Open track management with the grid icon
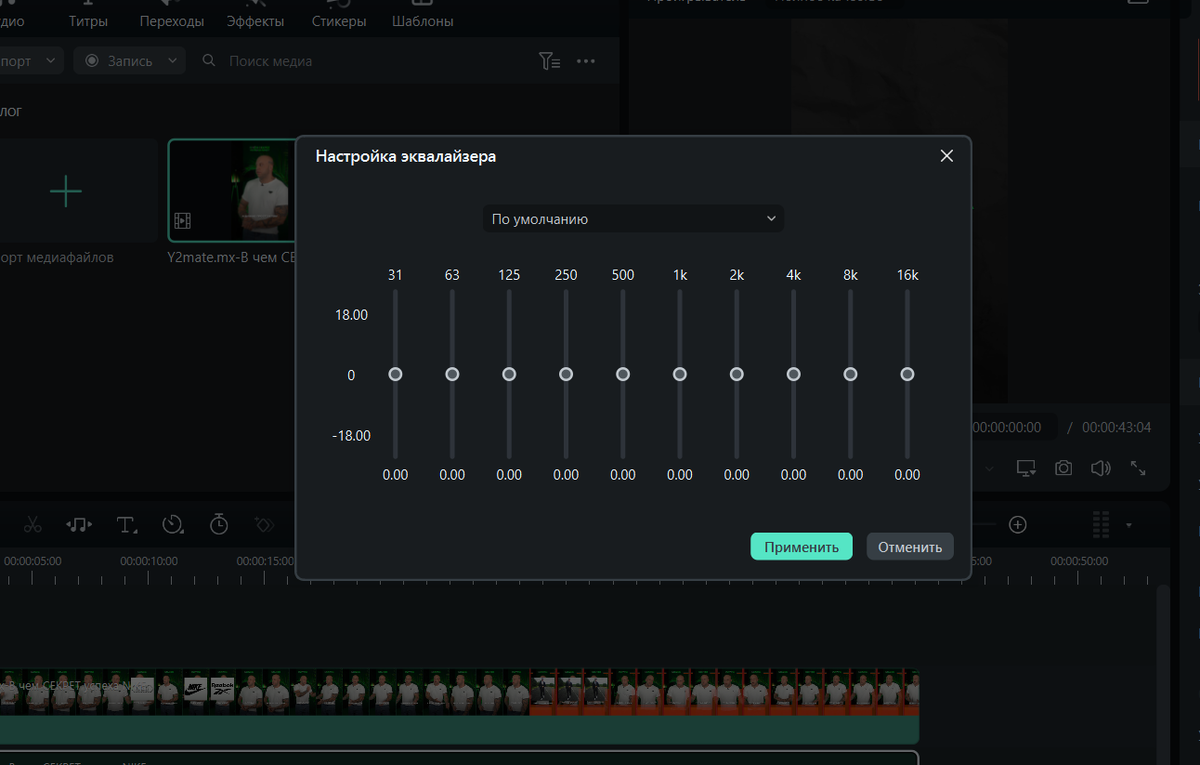 [1100, 524]
